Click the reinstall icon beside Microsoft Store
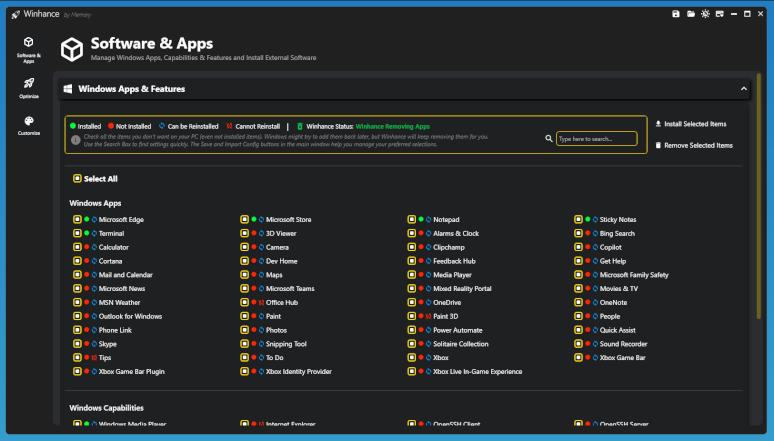 point(261,219)
